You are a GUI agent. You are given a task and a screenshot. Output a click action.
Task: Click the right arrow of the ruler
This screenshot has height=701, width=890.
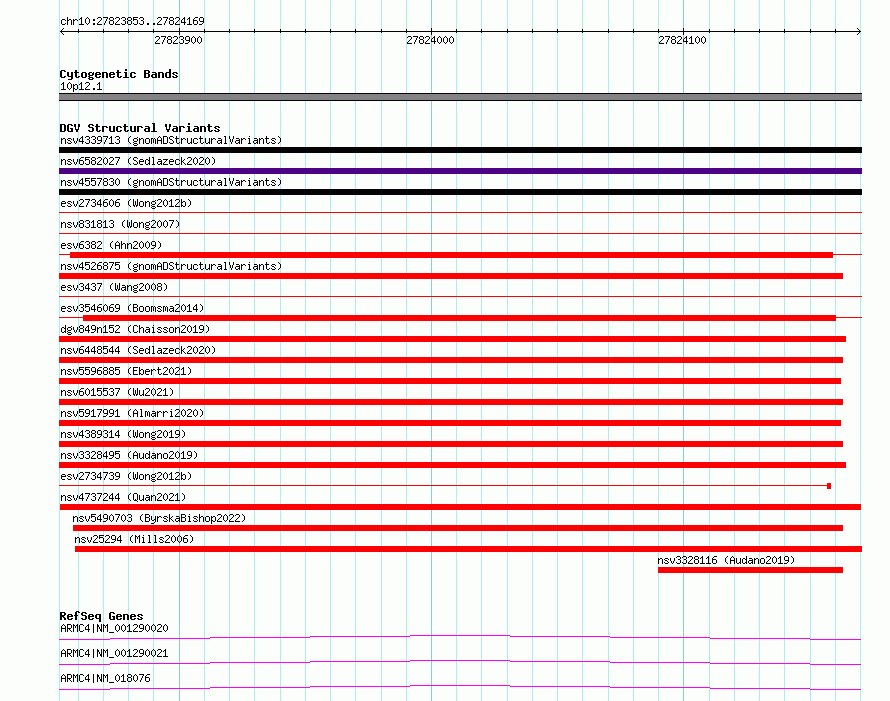859,32
